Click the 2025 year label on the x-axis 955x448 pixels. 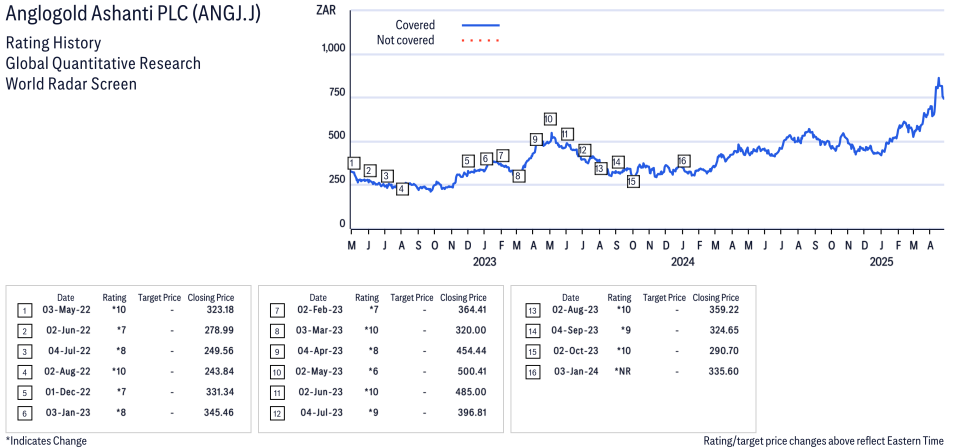(x=881, y=262)
